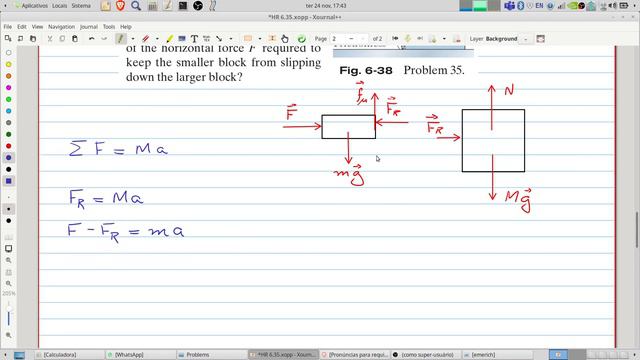Select the rectangular selection tool
Viewport: 640px width, 360px height.
[x=248, y=39]
